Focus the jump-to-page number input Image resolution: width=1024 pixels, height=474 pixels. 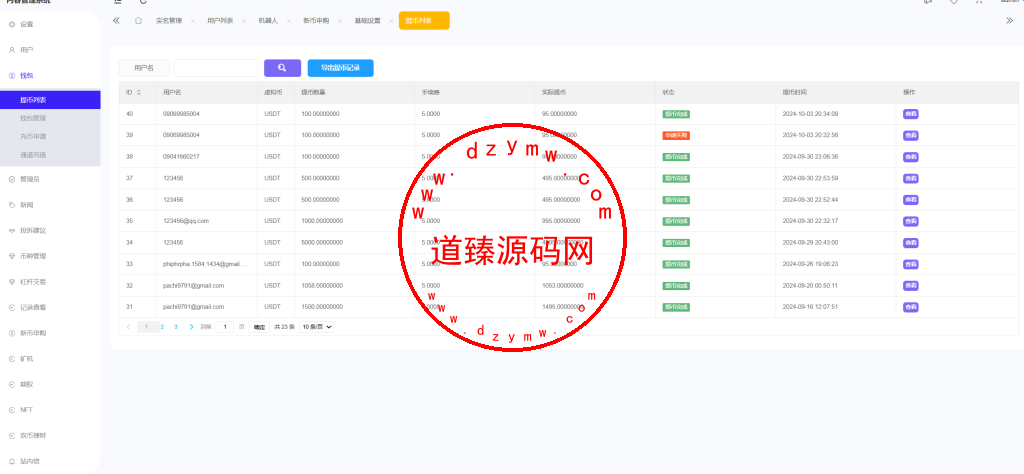225,326
